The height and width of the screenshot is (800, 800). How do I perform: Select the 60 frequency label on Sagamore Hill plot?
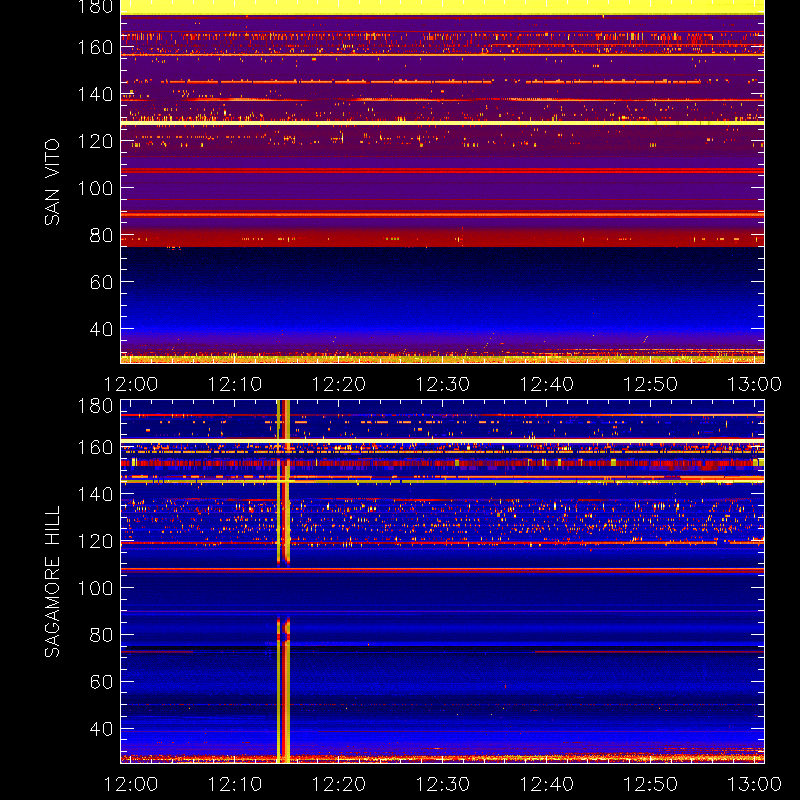coord(101,682)
